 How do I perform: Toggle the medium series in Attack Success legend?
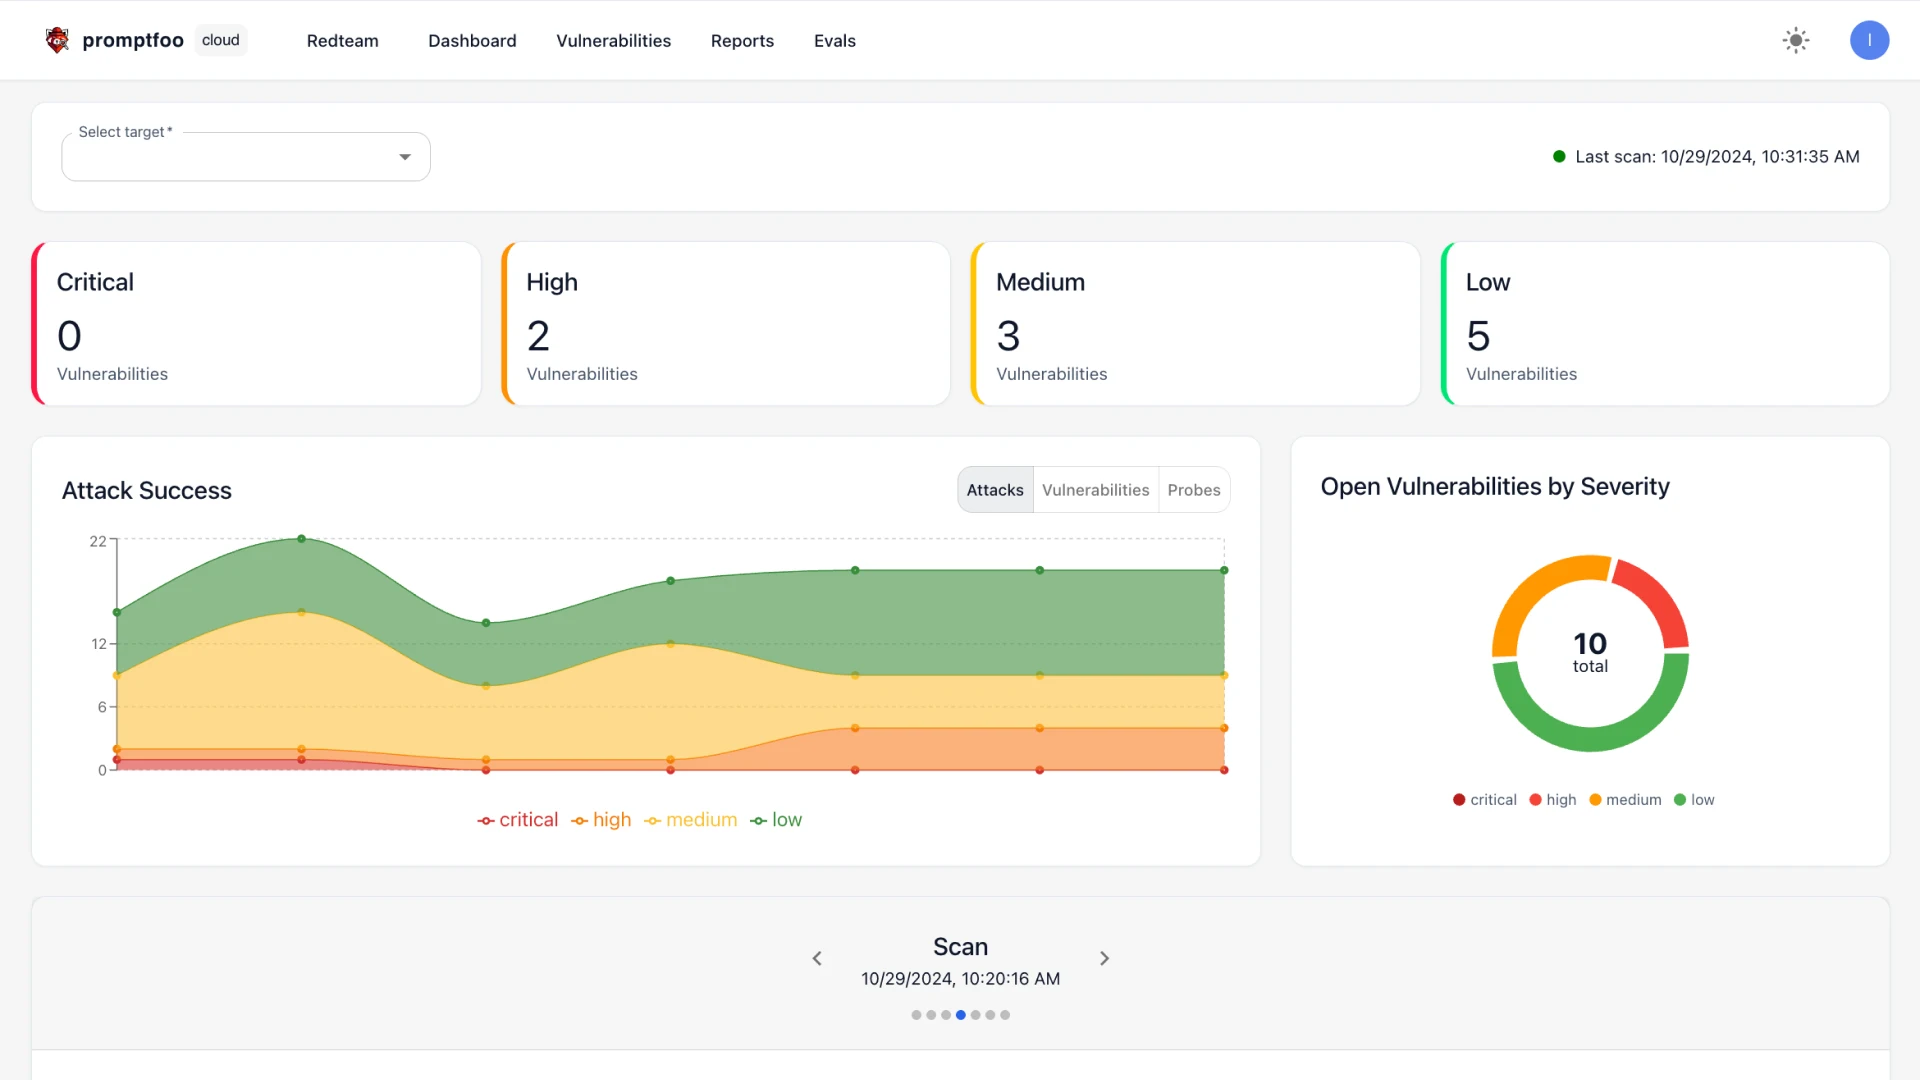pyautogui.click(x=690, y=820)
